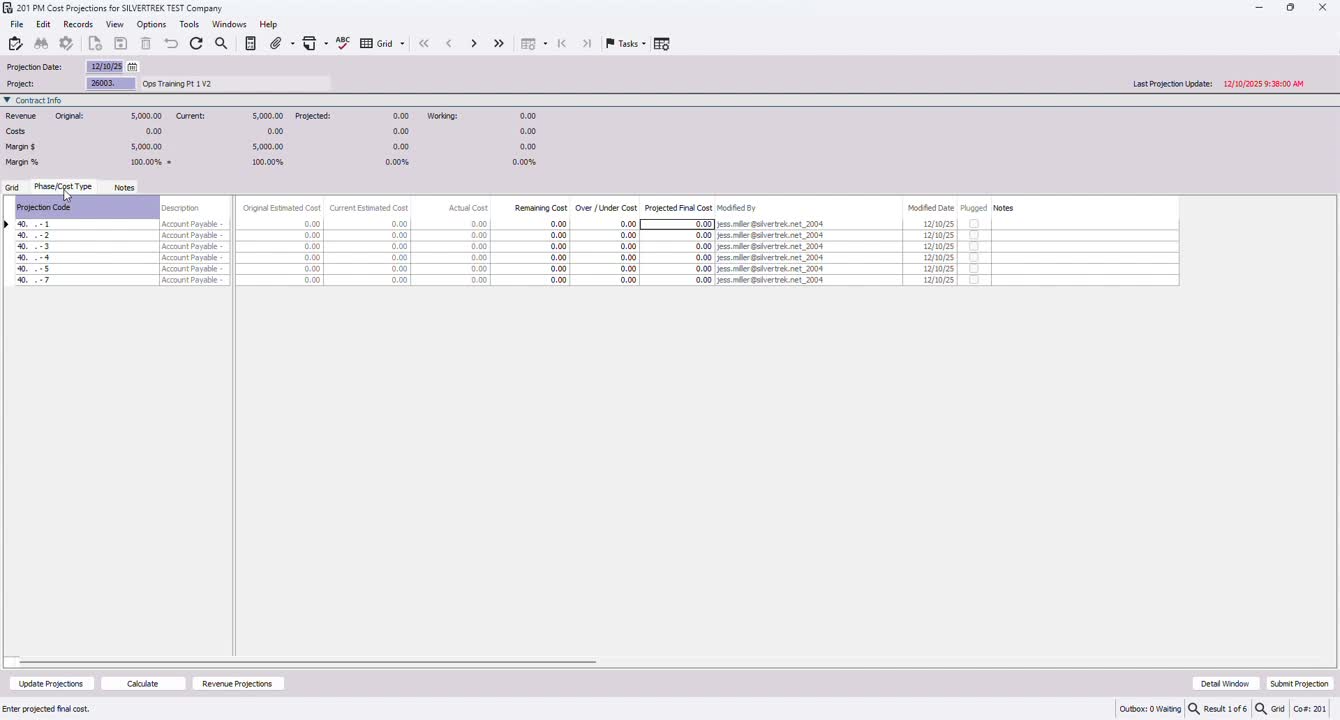Click the status bar magnifier before Grid
The height and width of the screenshot is (720, 1340).
pyautogui.click(x=1261, y=709)
